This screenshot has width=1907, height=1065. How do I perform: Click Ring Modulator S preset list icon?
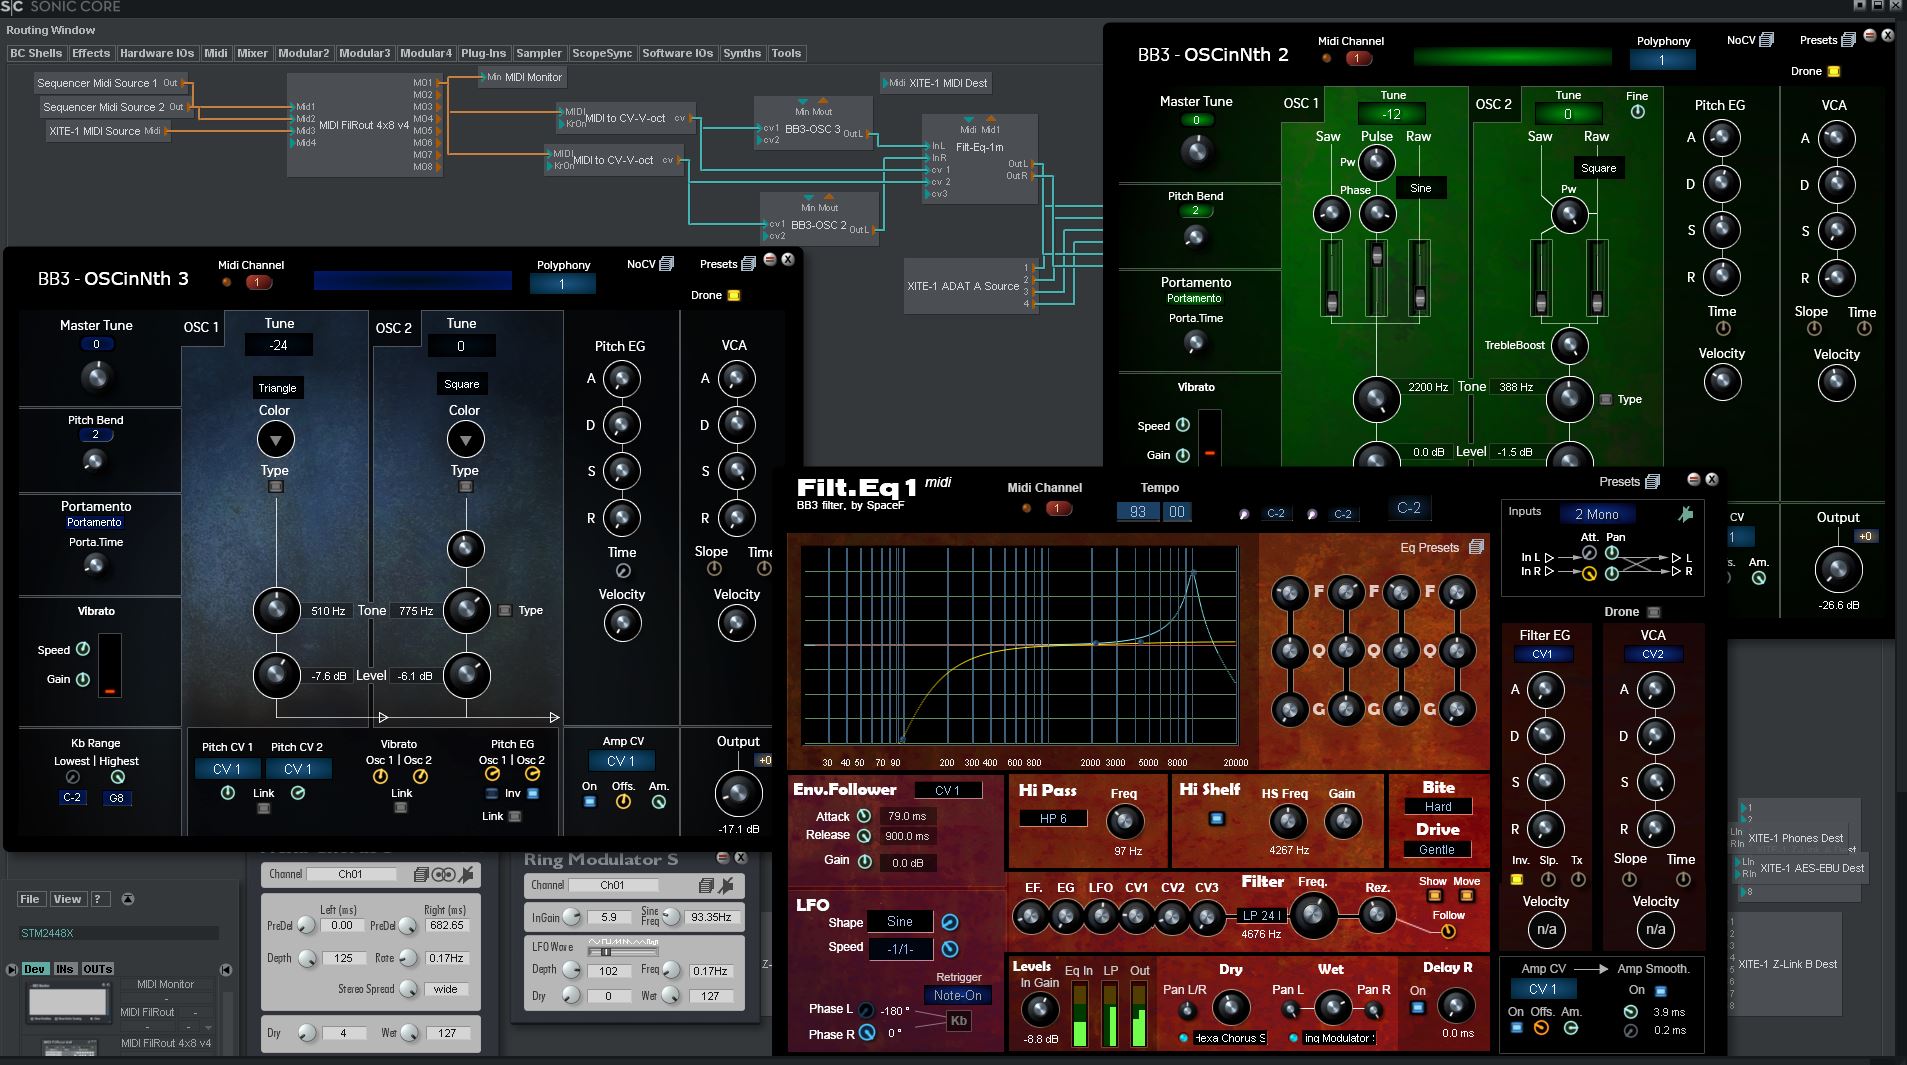coord(706,885)
